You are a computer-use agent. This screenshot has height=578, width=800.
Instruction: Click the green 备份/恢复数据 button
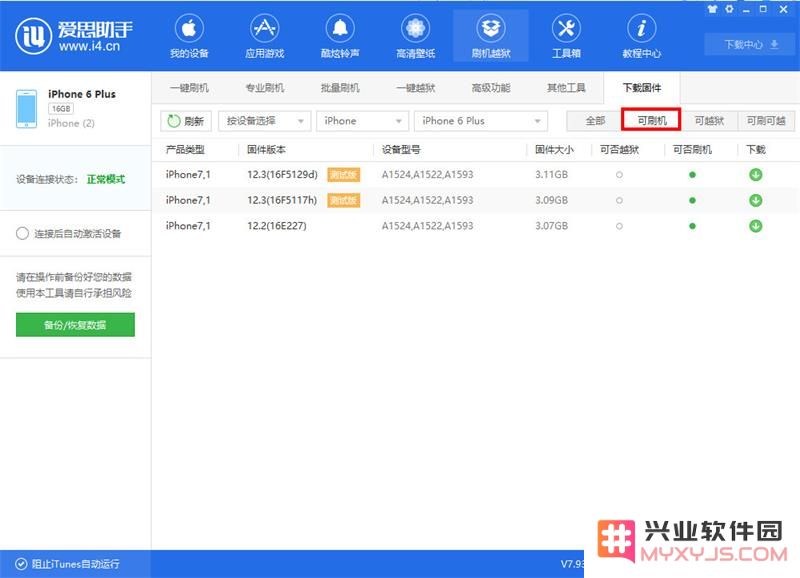coord(76,324)
